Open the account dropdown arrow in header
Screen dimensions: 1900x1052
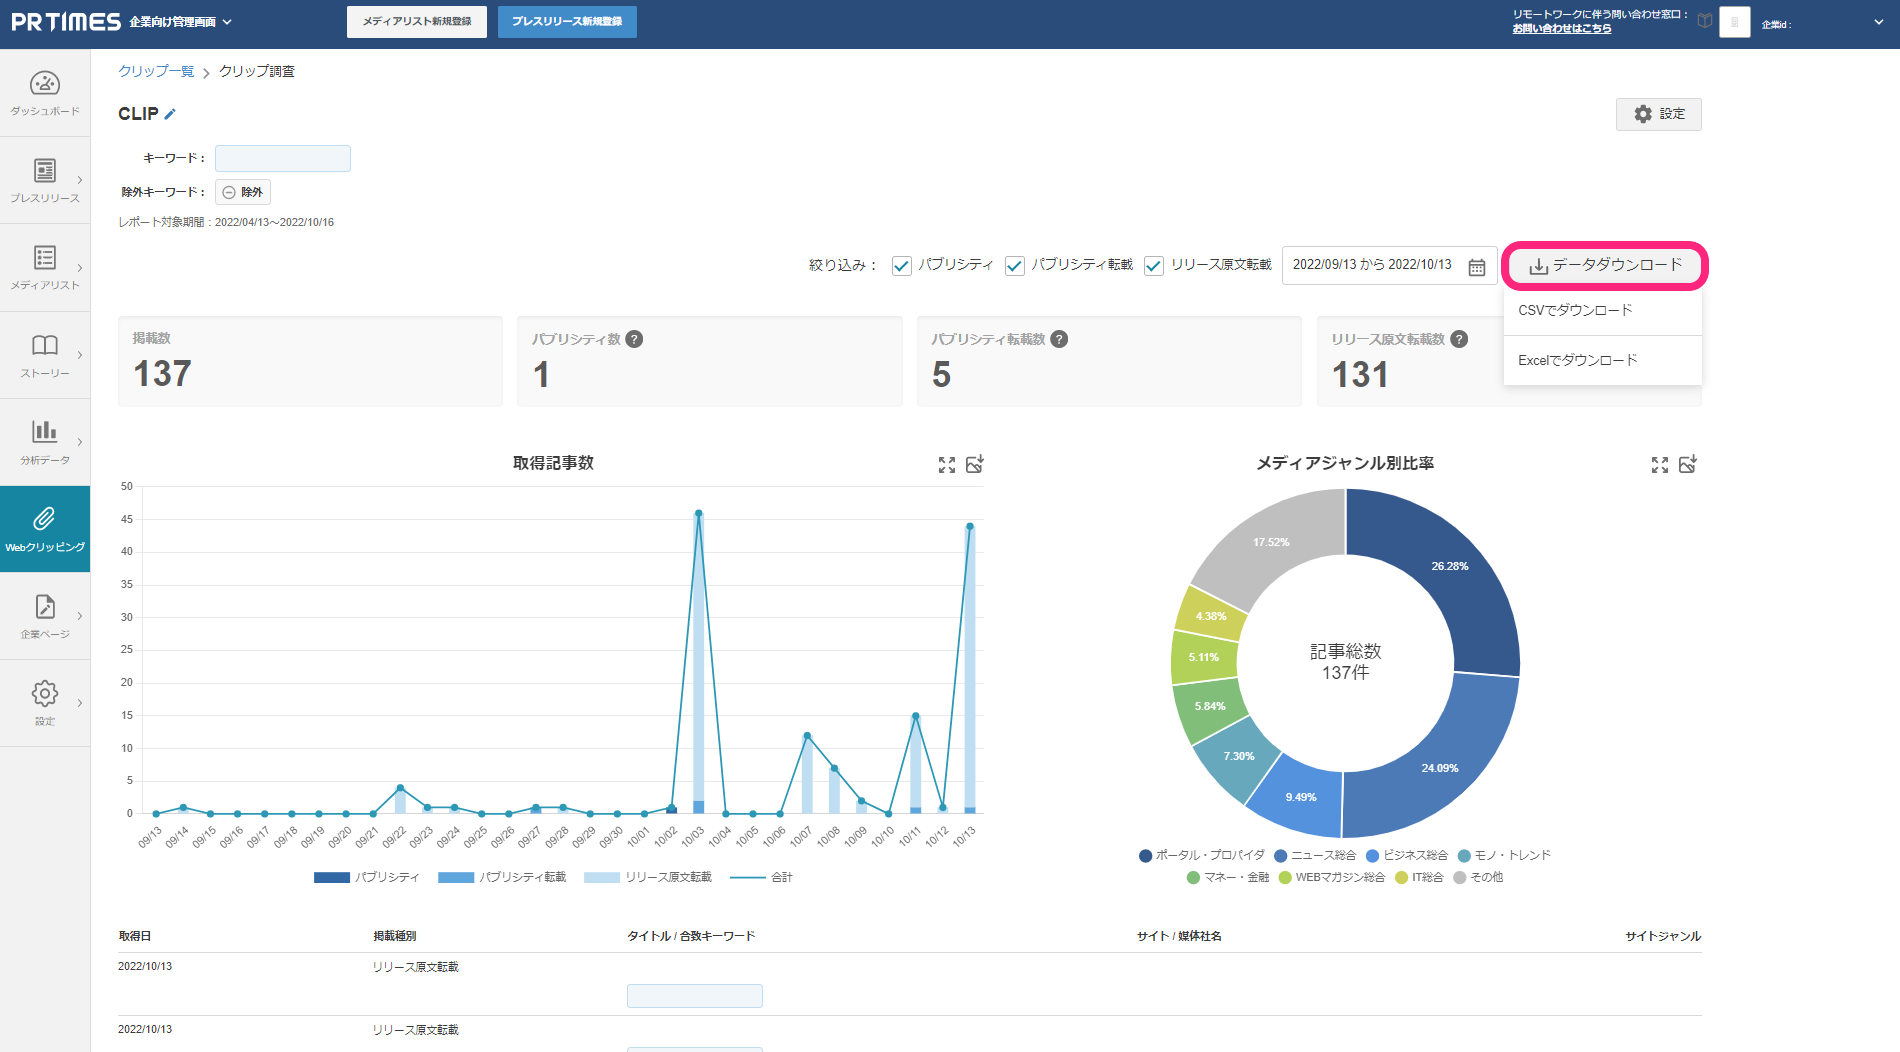tap(1878, 22)
